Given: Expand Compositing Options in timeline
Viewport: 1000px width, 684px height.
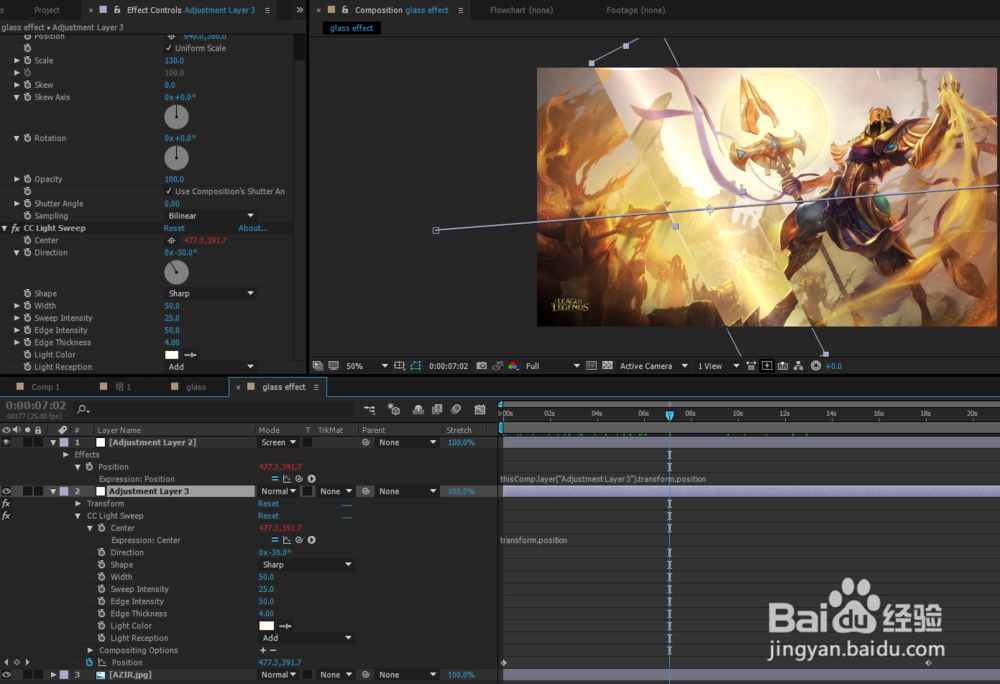Looking at the screenshot, I should click(90, 650).
